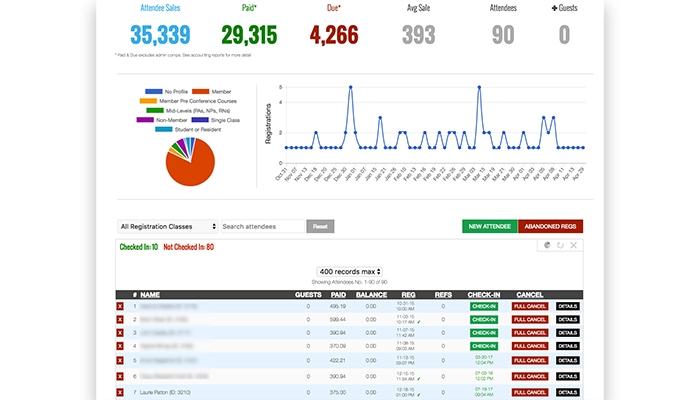Open Details for row 3
The width and height of the screenshot is (700, 400).
568,333
